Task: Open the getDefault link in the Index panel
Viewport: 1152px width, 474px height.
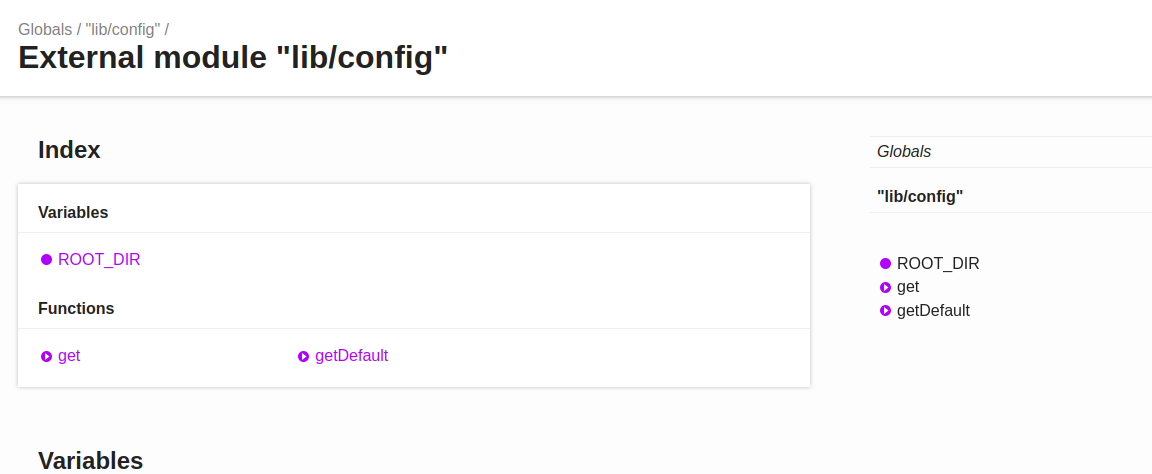Action: tap(351, 356)
